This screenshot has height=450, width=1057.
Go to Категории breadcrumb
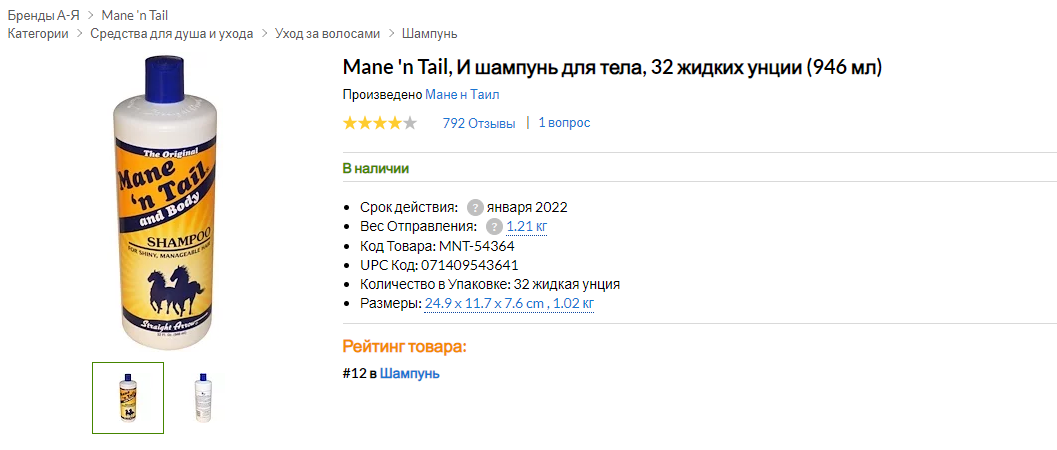tap(38, 33)
